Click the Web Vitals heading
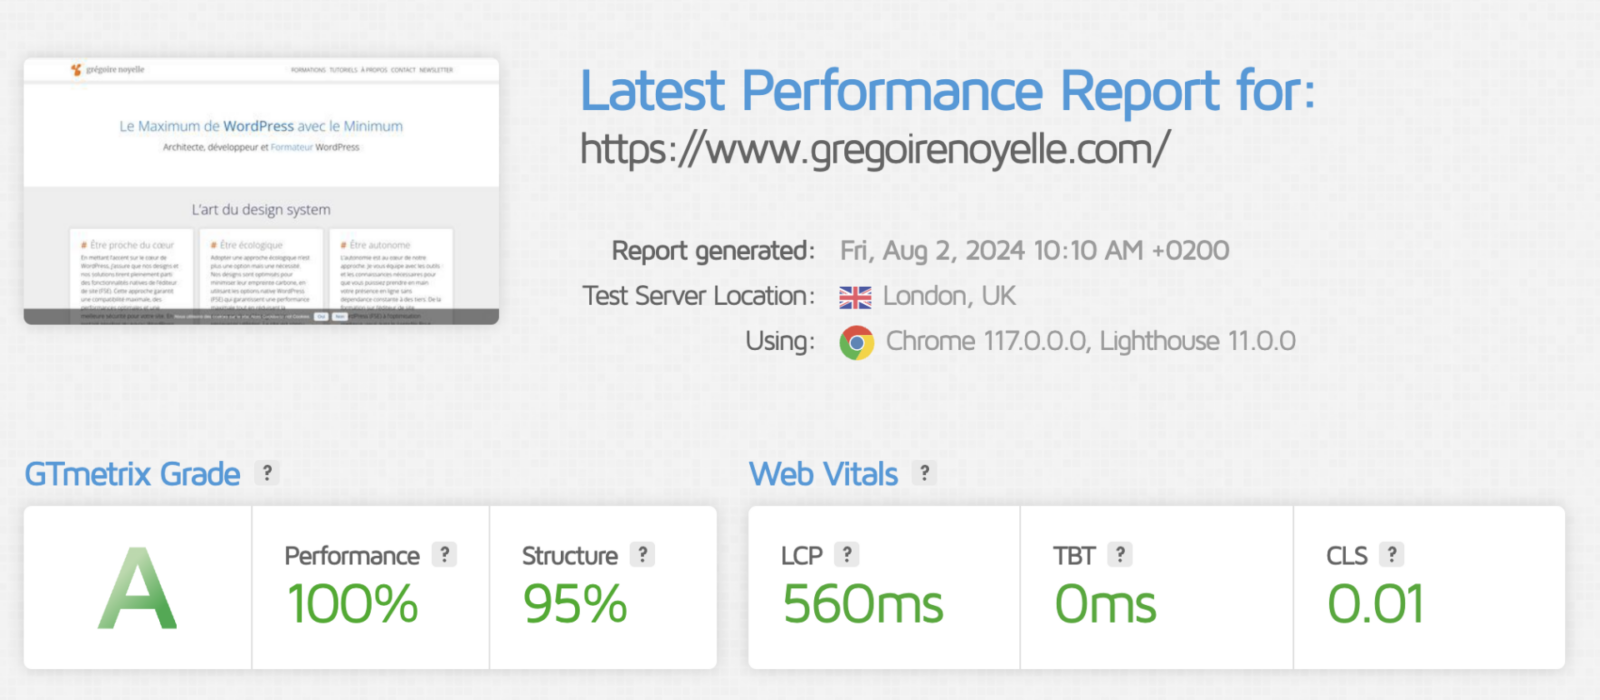Screen dimensions: 1600x700 pos(824,474)
